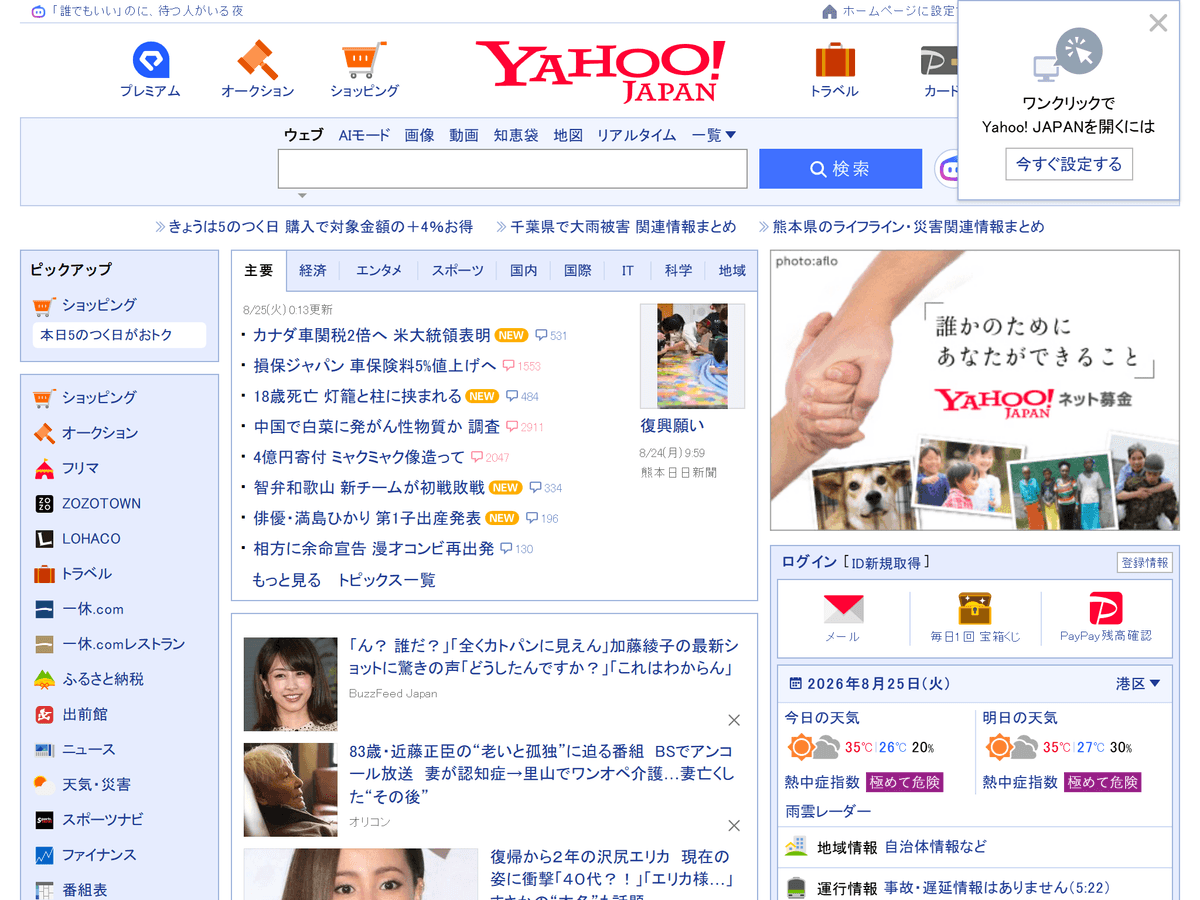
Task: Open today's weather 今日の天気 link
Action: (x=822, y=718)
